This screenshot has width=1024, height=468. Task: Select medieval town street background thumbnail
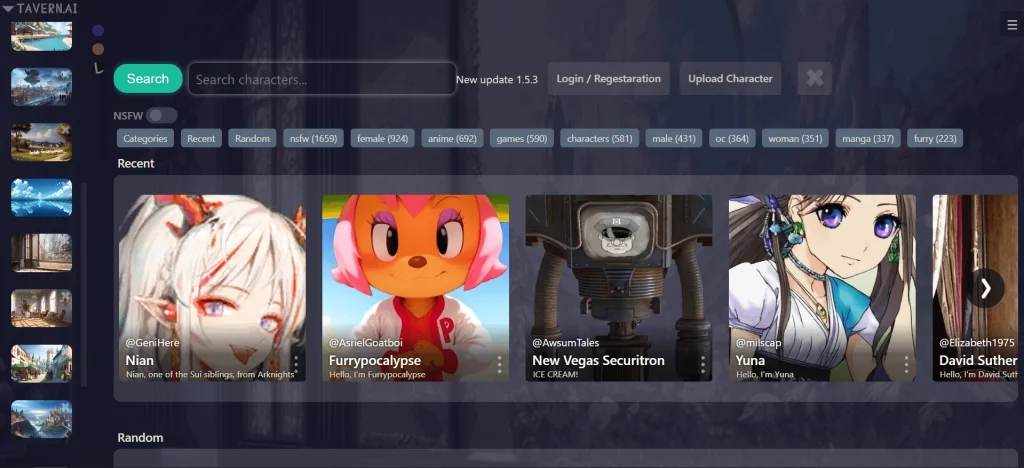42,364
